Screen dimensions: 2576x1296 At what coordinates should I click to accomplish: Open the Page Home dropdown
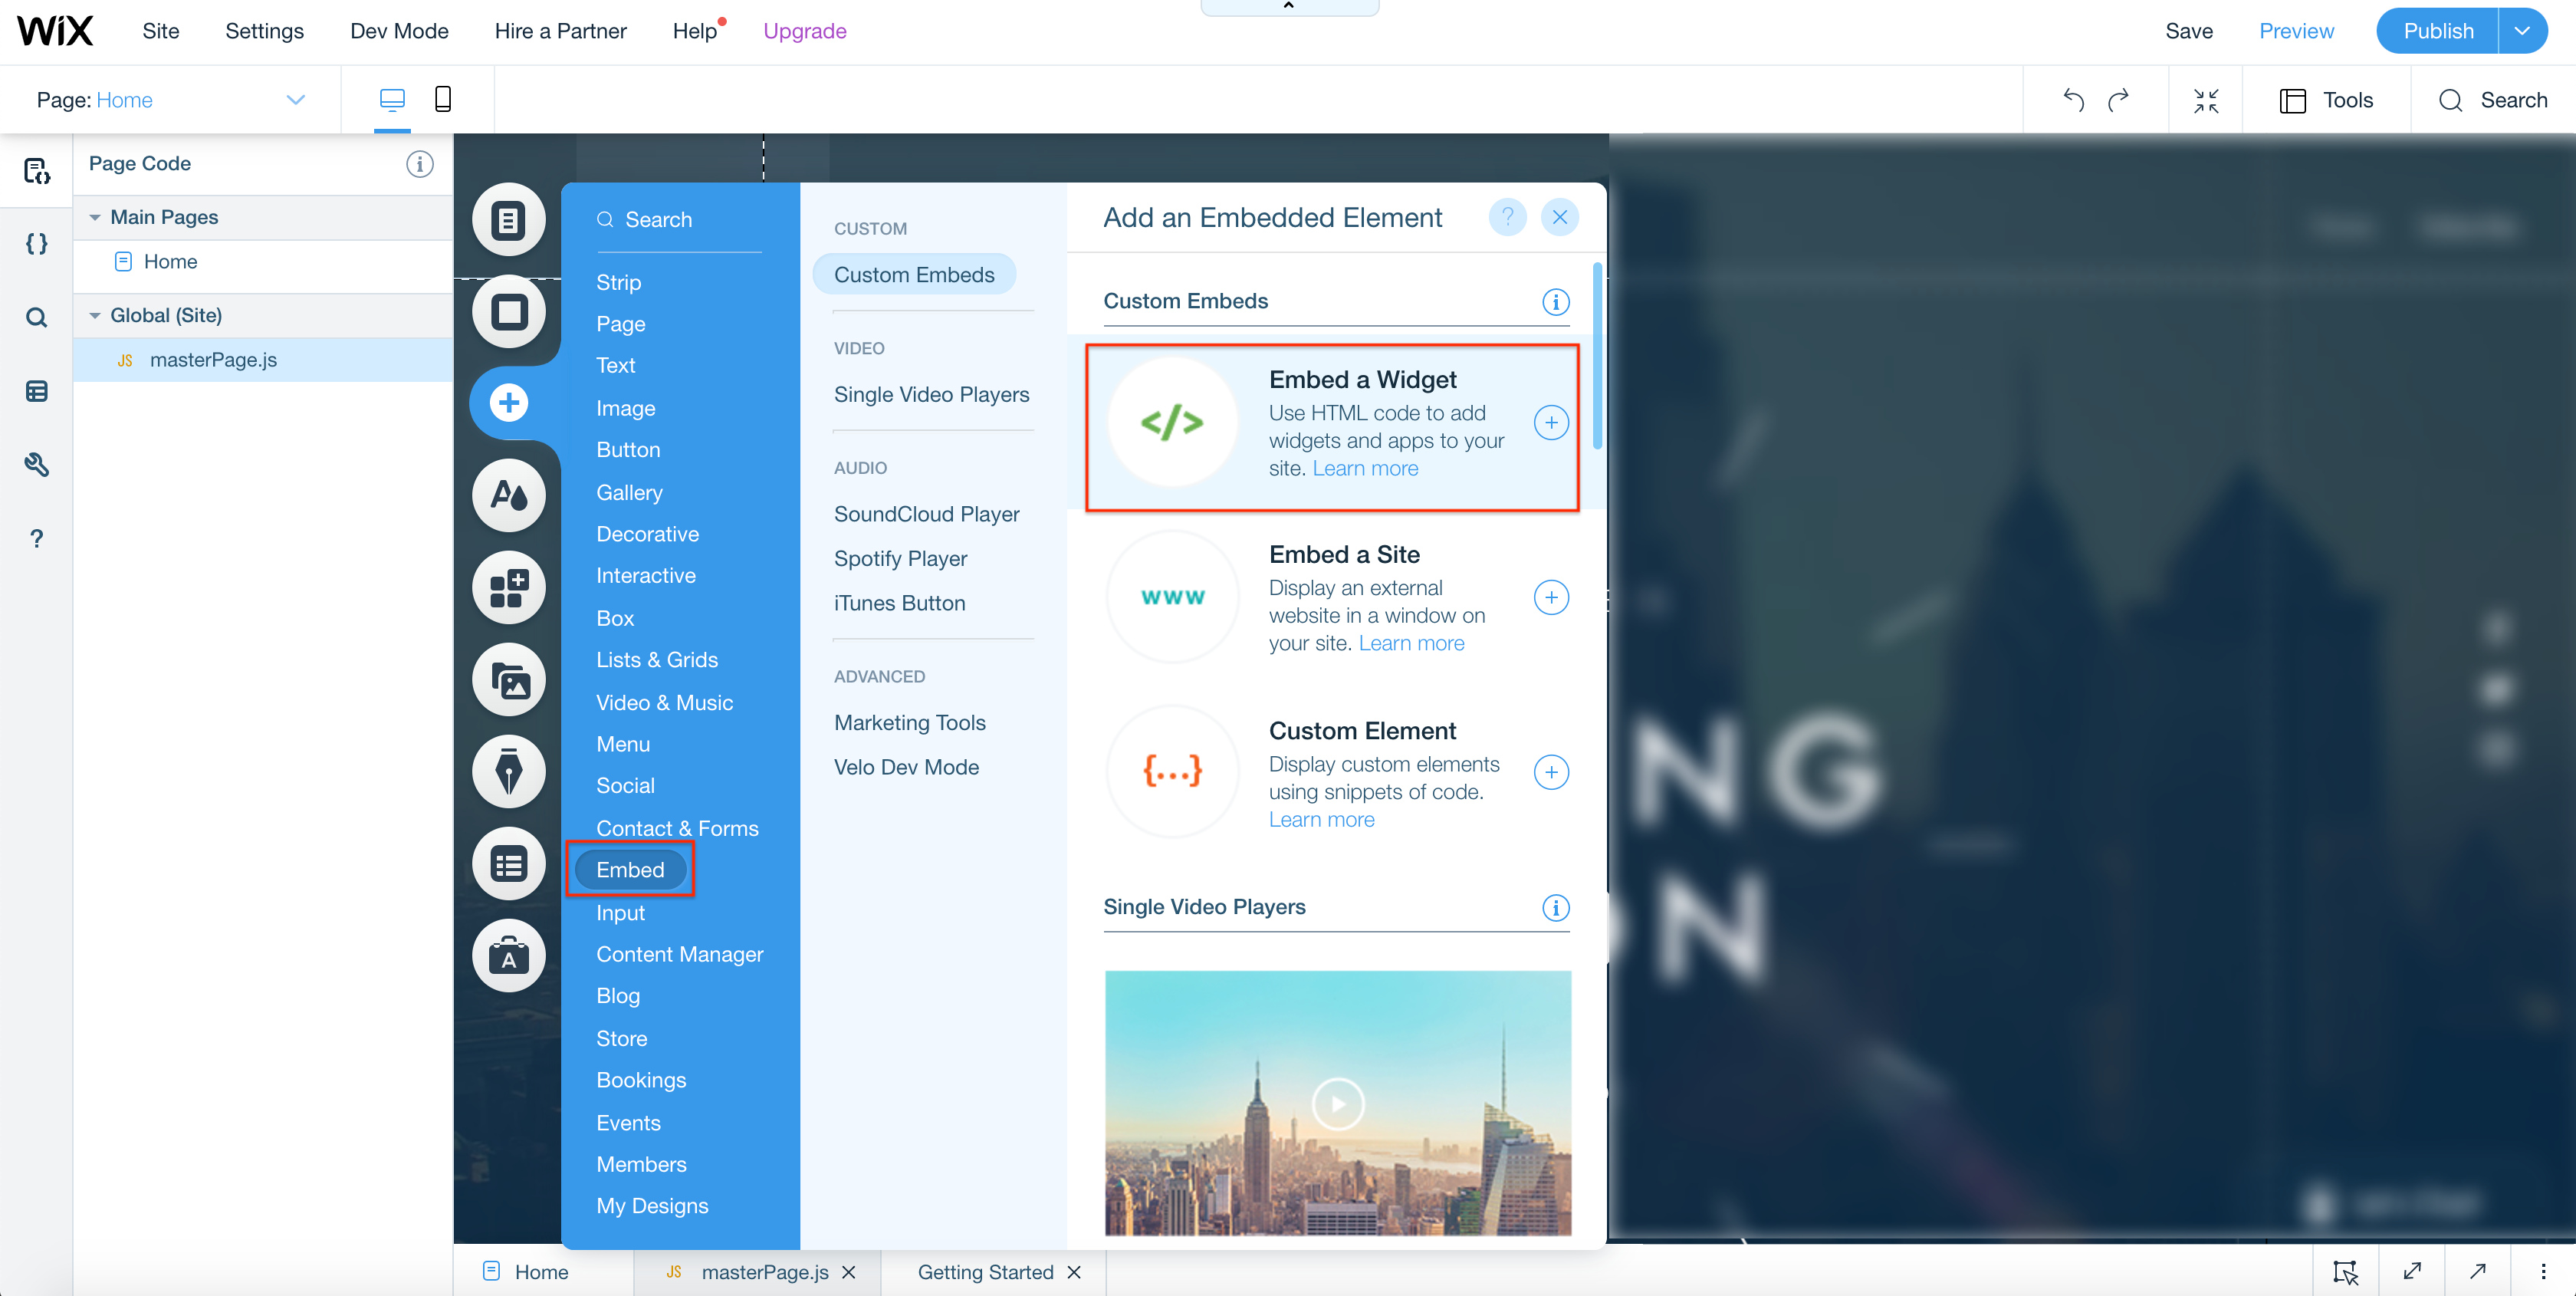(295, 100)
